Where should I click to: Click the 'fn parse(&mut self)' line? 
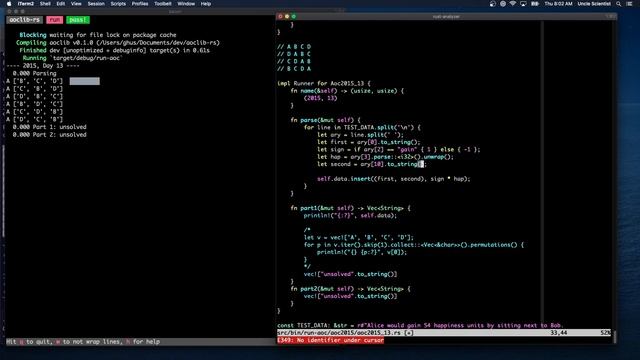tap(326, 120)
